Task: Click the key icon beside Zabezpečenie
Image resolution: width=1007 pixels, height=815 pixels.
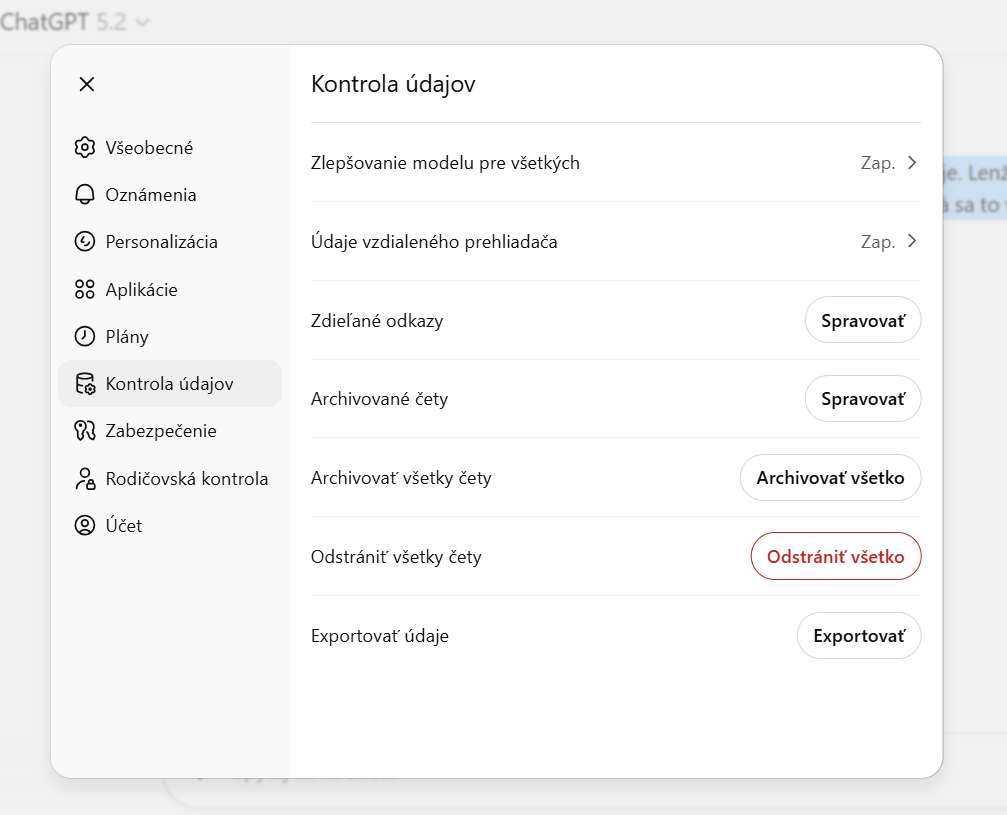Action: coord(85,431)
